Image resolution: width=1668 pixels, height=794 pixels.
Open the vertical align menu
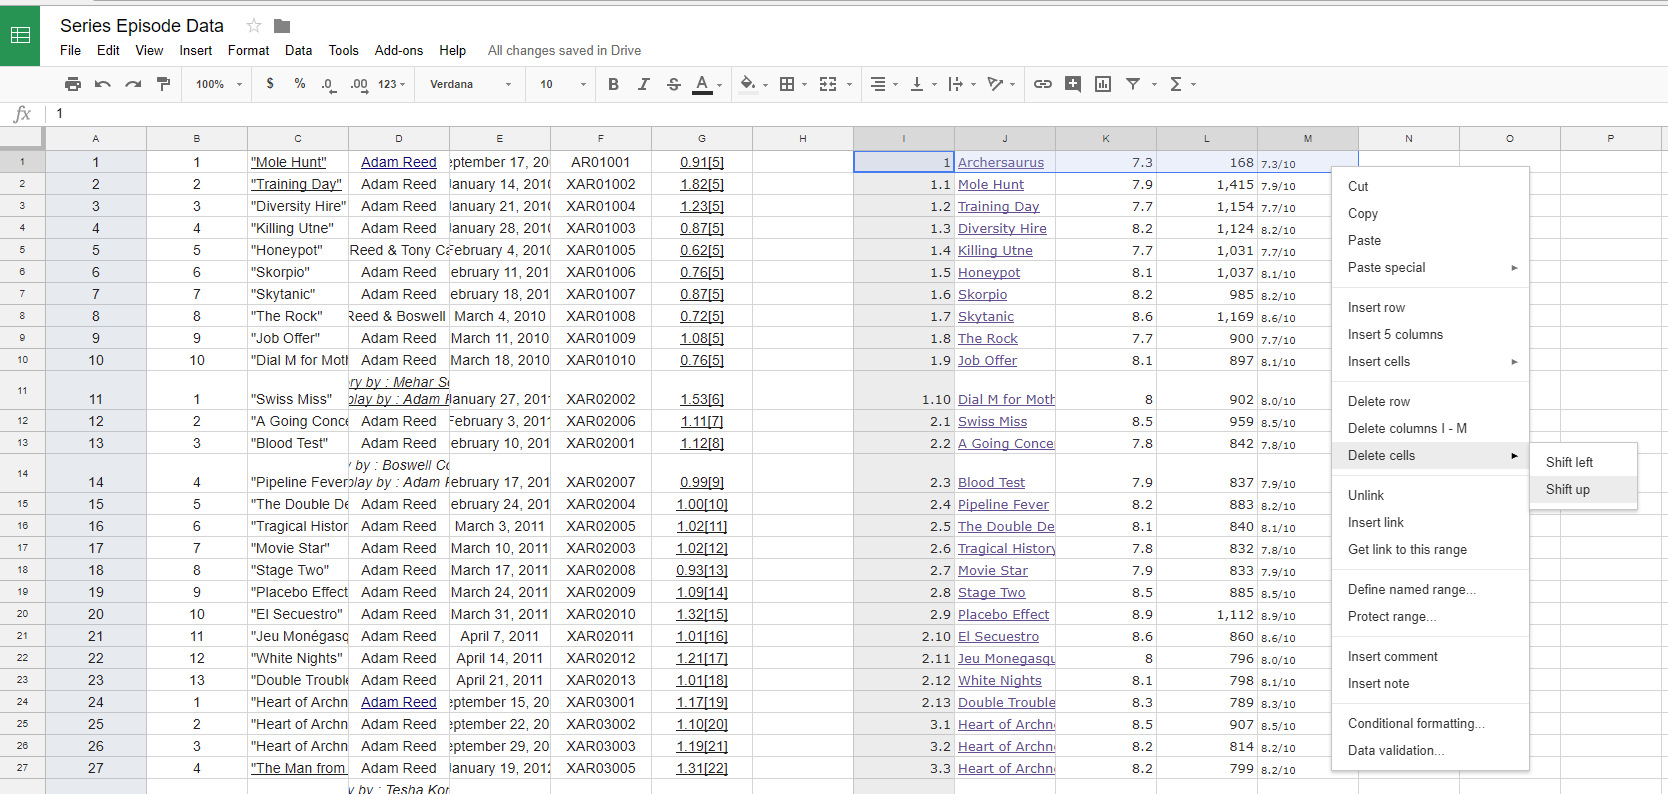922,84
